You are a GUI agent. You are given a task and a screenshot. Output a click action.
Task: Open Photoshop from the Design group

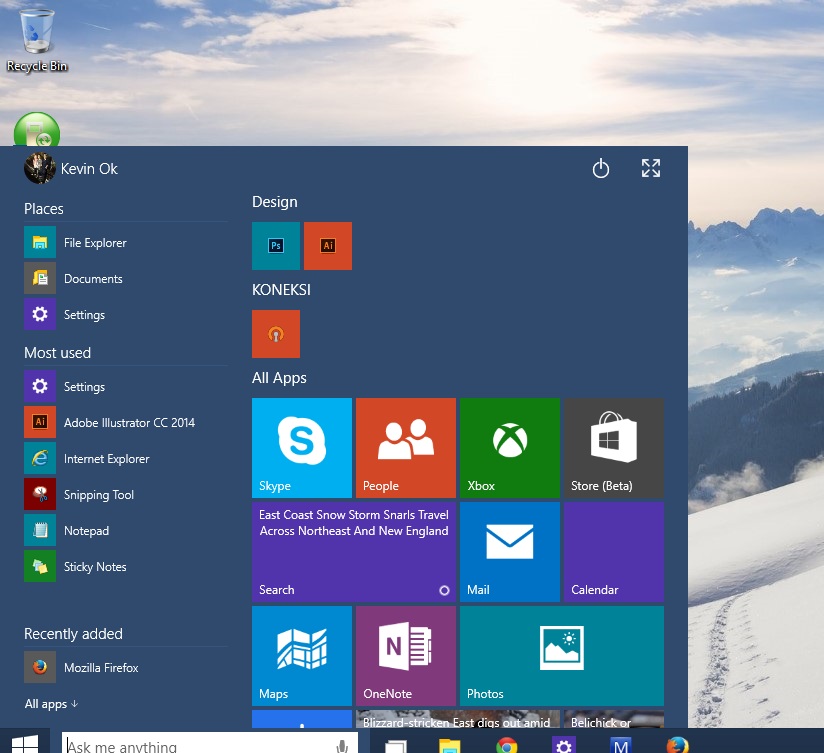tap(275, 245)
